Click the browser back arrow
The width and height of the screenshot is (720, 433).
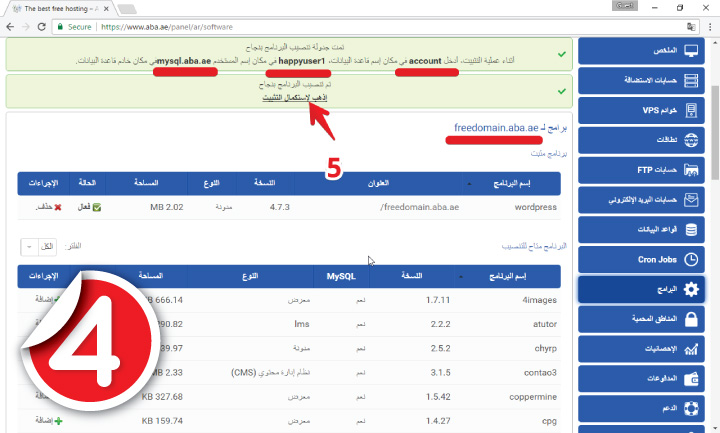pyautogui.click(x=10, y=27)
